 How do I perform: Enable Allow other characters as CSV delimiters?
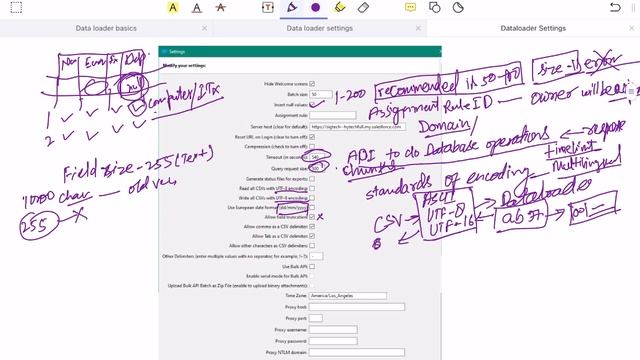pos(312,246)
